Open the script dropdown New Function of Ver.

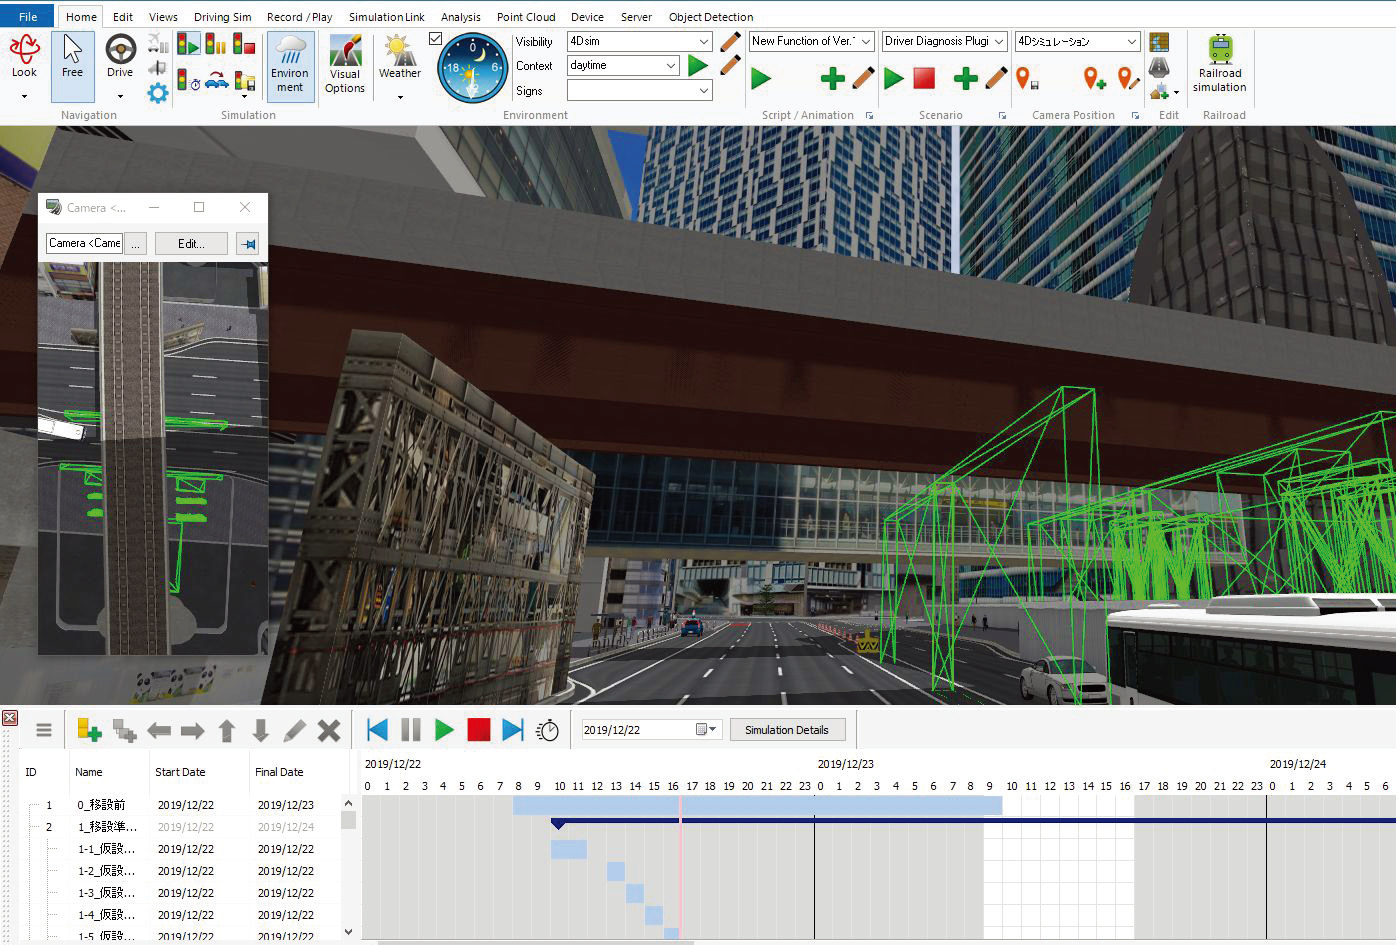tap(812, 41)
